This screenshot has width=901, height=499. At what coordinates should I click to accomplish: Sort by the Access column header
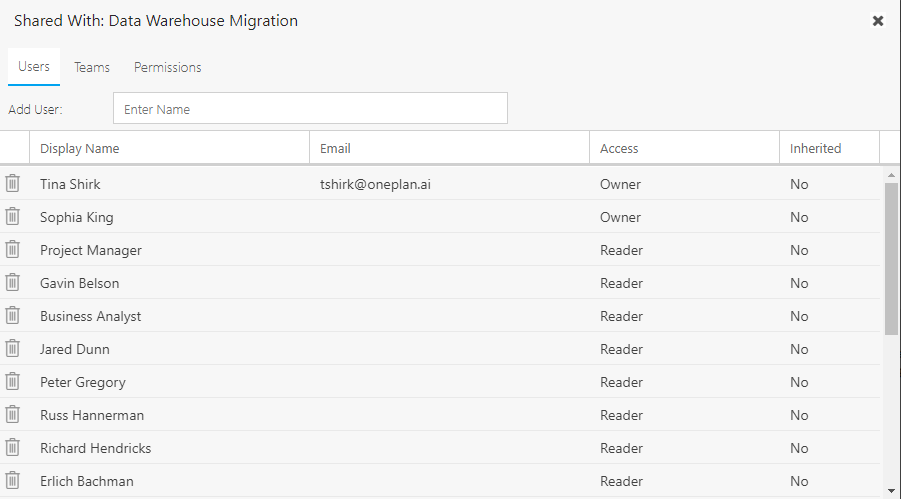coord(684,148)
